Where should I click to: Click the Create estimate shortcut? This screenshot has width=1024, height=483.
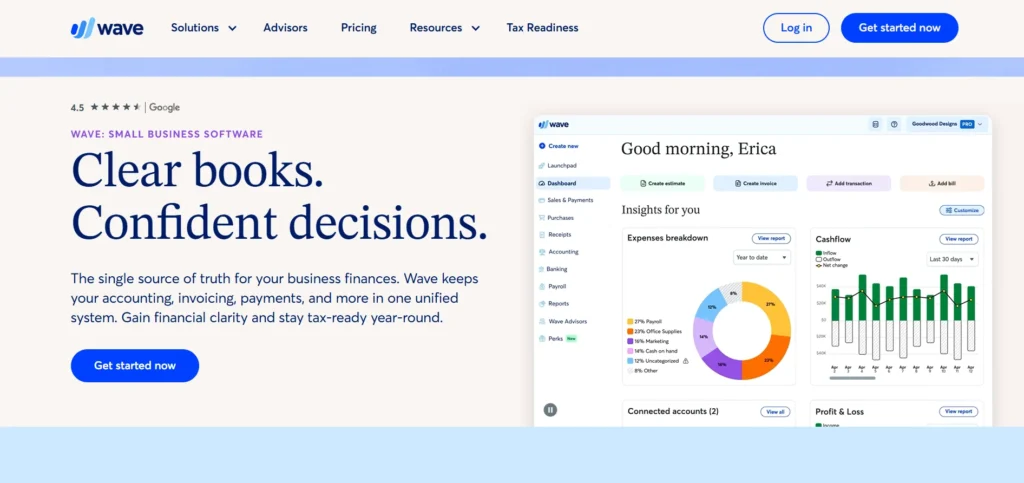662,183
